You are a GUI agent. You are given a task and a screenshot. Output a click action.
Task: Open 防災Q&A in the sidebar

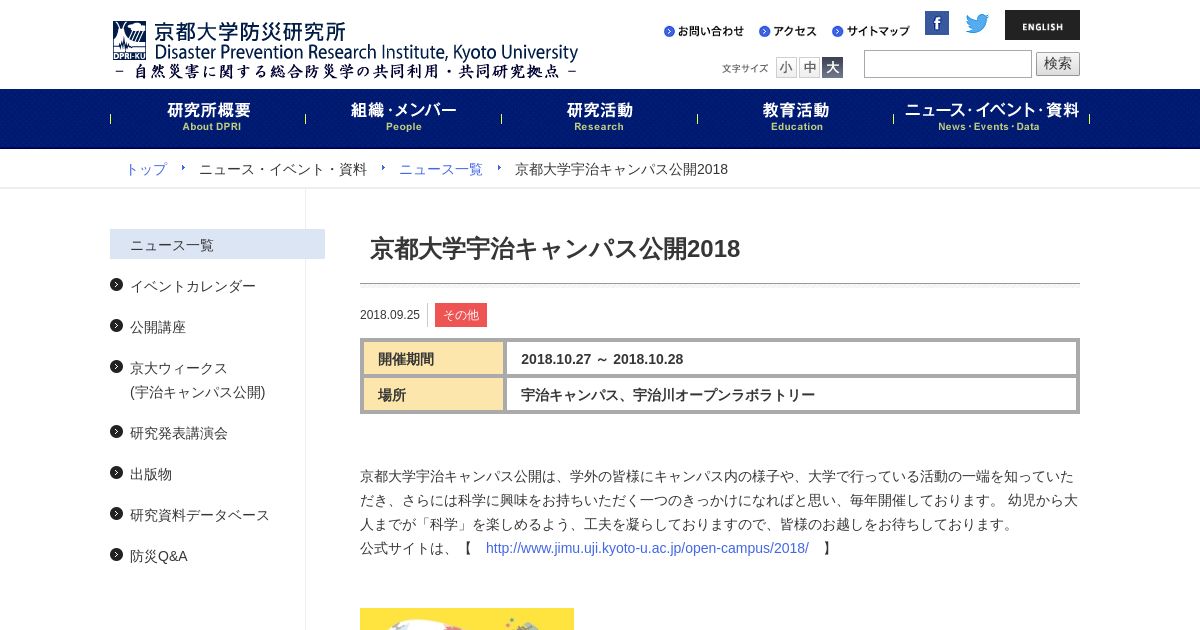coord(159,556)
